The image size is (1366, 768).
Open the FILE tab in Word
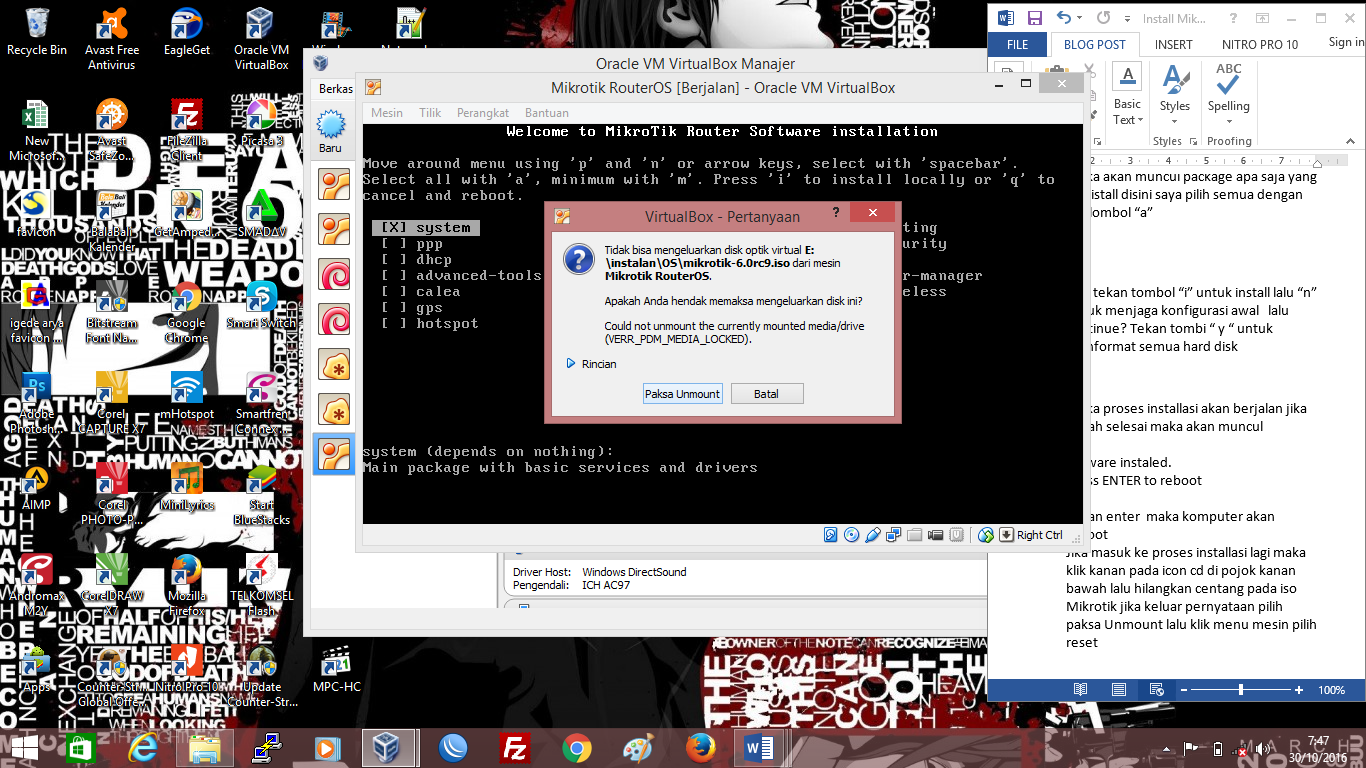point(1017,44)
